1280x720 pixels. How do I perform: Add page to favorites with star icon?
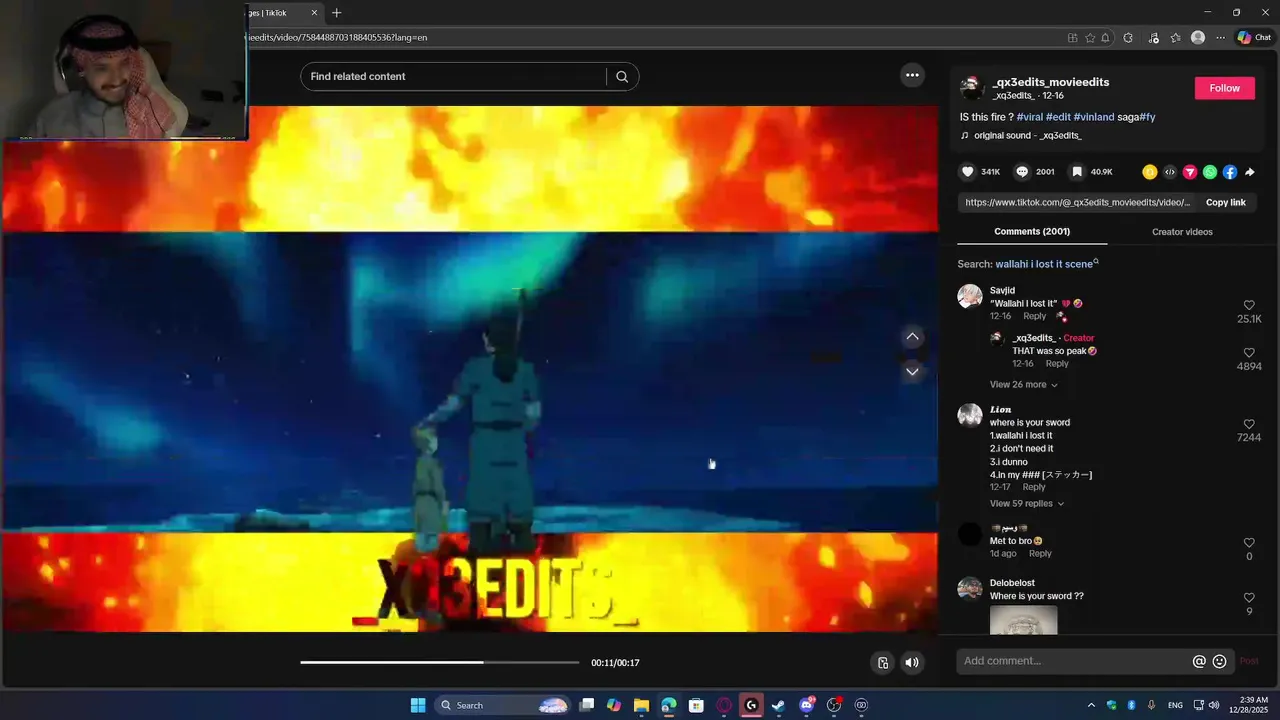pos(1090,38)
